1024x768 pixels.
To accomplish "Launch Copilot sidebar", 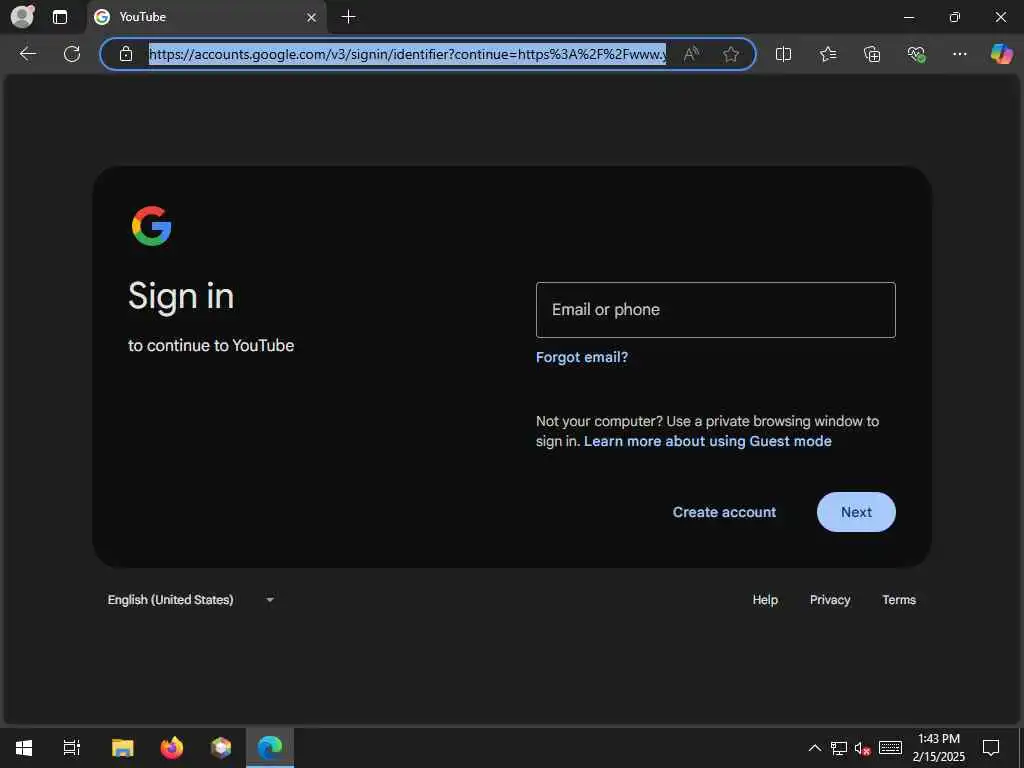I will coord(1001,54).
